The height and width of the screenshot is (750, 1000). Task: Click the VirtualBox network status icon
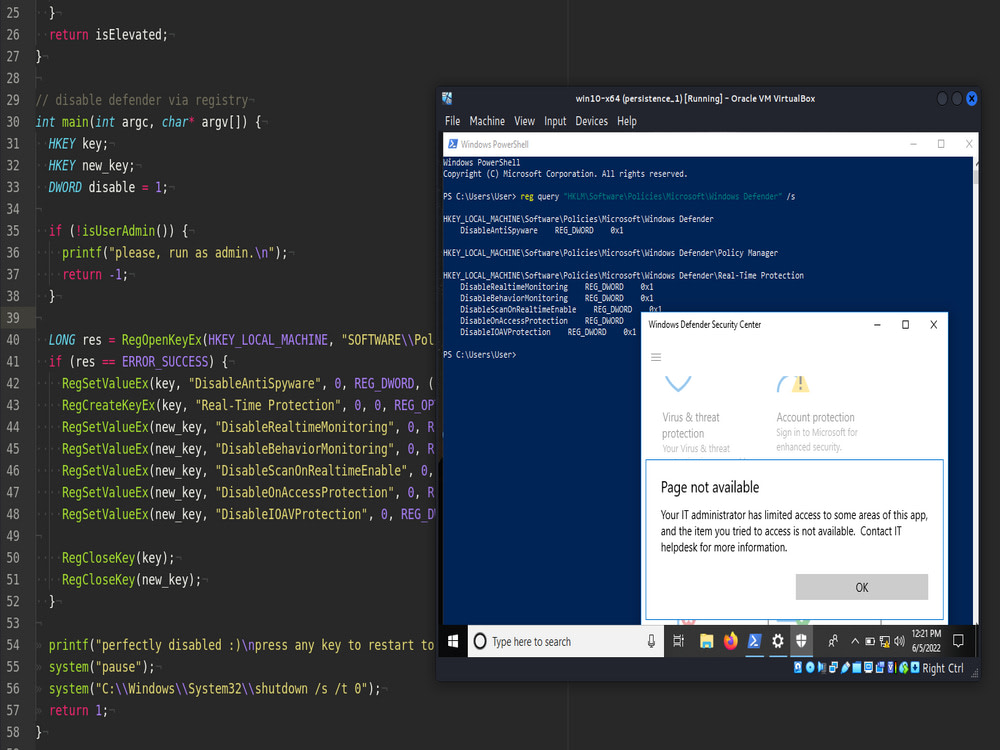[x=833, y=668]
